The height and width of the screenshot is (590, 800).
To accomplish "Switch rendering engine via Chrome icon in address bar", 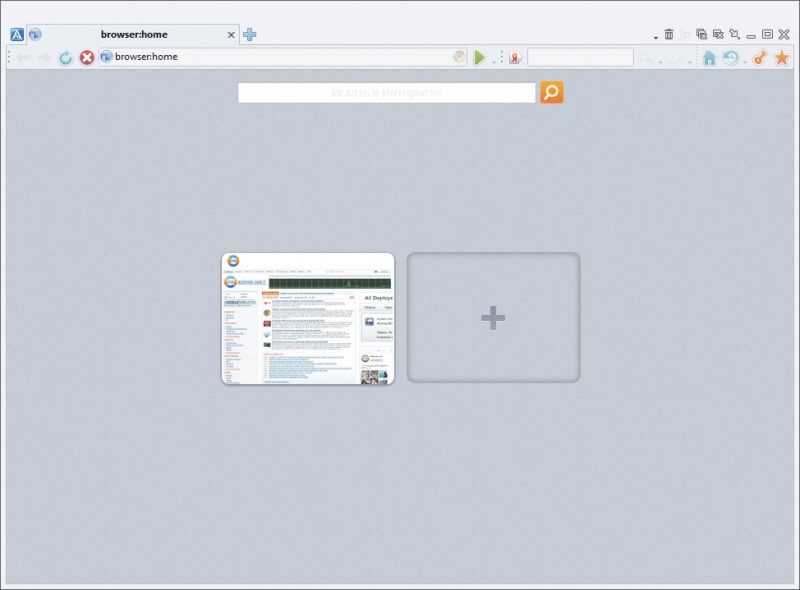I will [x=459, y=57].
